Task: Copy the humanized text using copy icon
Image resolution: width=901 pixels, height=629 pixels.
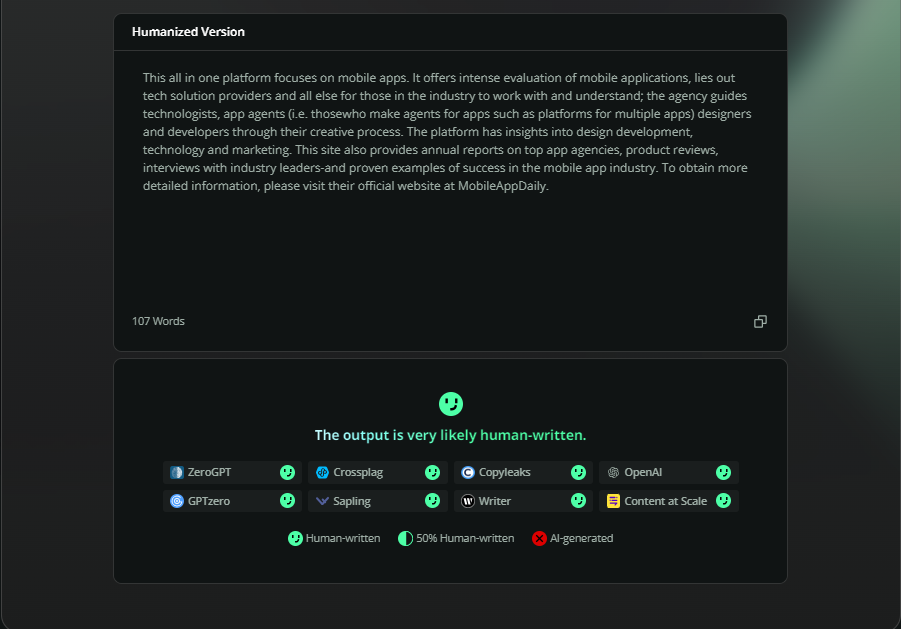Action: tap(760, 322)
